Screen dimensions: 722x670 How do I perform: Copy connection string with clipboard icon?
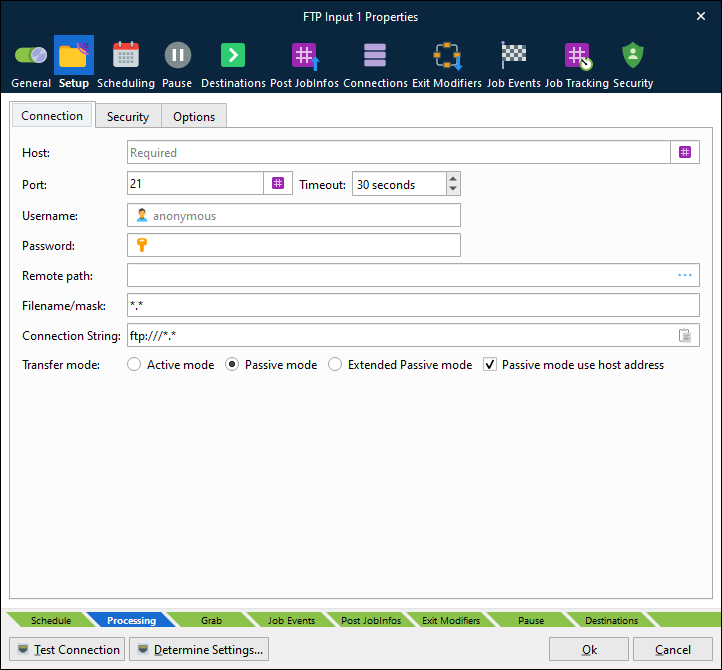coord(685,335)
